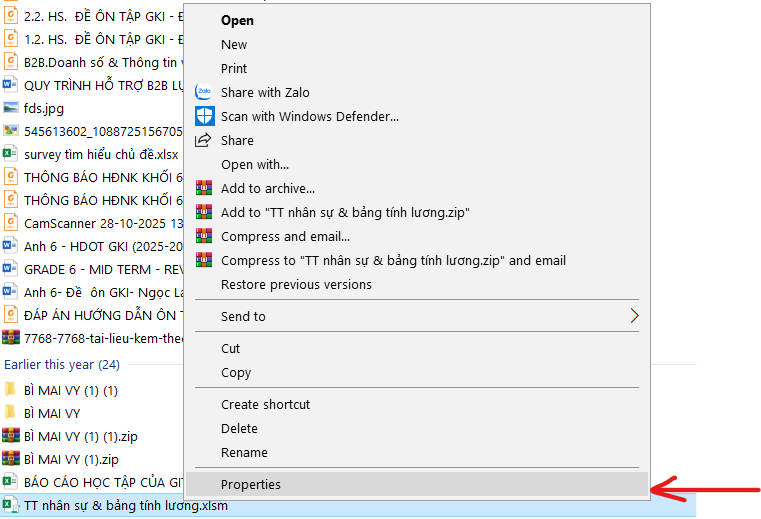Select file TT nhân sự & bảng tính lương.xlsm
761x519 pixels.
click(x=126, y=505)
